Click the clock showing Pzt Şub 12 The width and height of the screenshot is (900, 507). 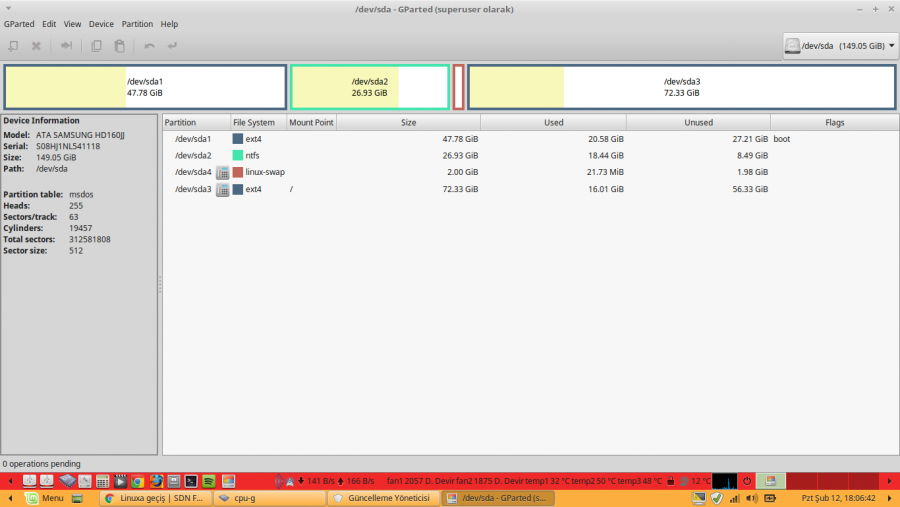click(x=839, y=498)
